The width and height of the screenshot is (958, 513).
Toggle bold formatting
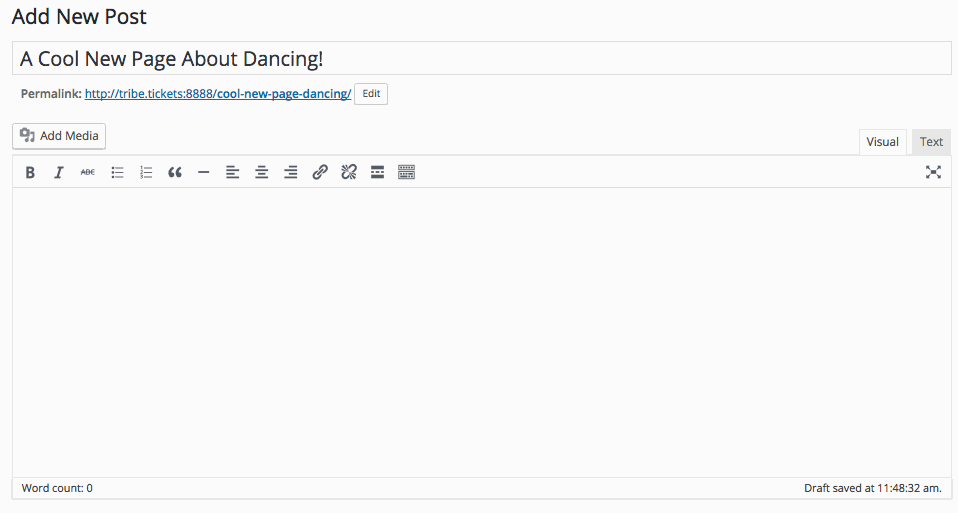[30, 172]
